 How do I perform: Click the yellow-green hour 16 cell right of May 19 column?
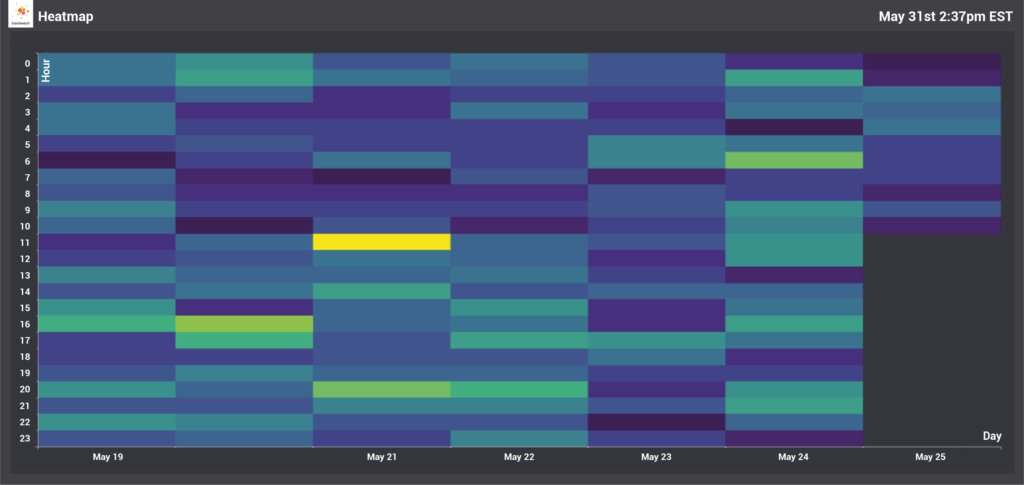coord(244,324)
